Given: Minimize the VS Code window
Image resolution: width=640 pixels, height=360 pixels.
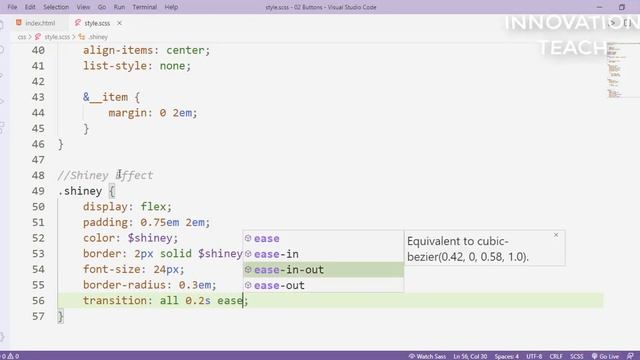Looking at the screenshot, I should (x=599, y=7).
